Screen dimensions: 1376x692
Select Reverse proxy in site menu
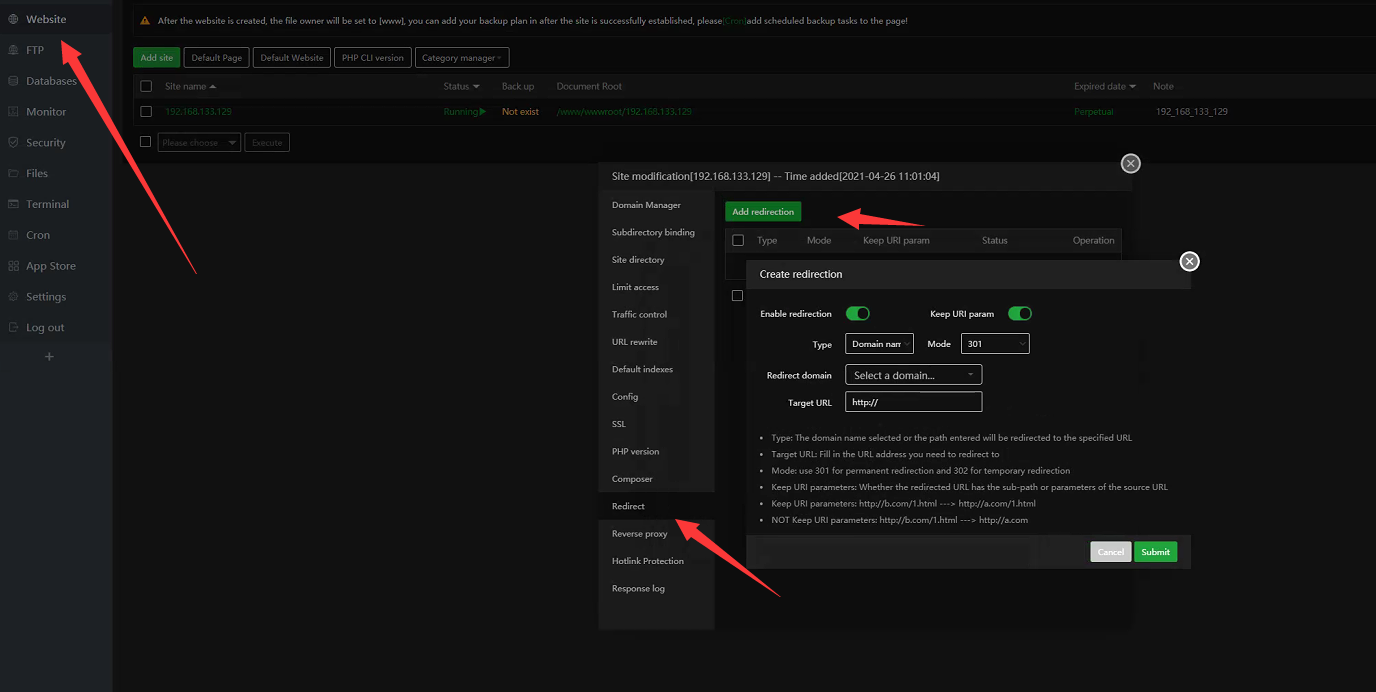pyautogui.click(x=639, y=534)
